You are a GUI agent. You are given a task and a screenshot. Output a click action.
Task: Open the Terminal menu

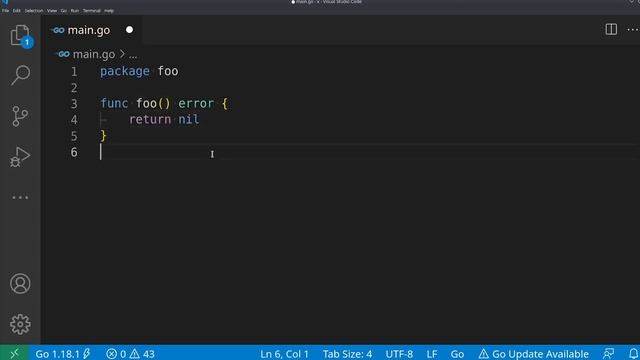(92, 11)
